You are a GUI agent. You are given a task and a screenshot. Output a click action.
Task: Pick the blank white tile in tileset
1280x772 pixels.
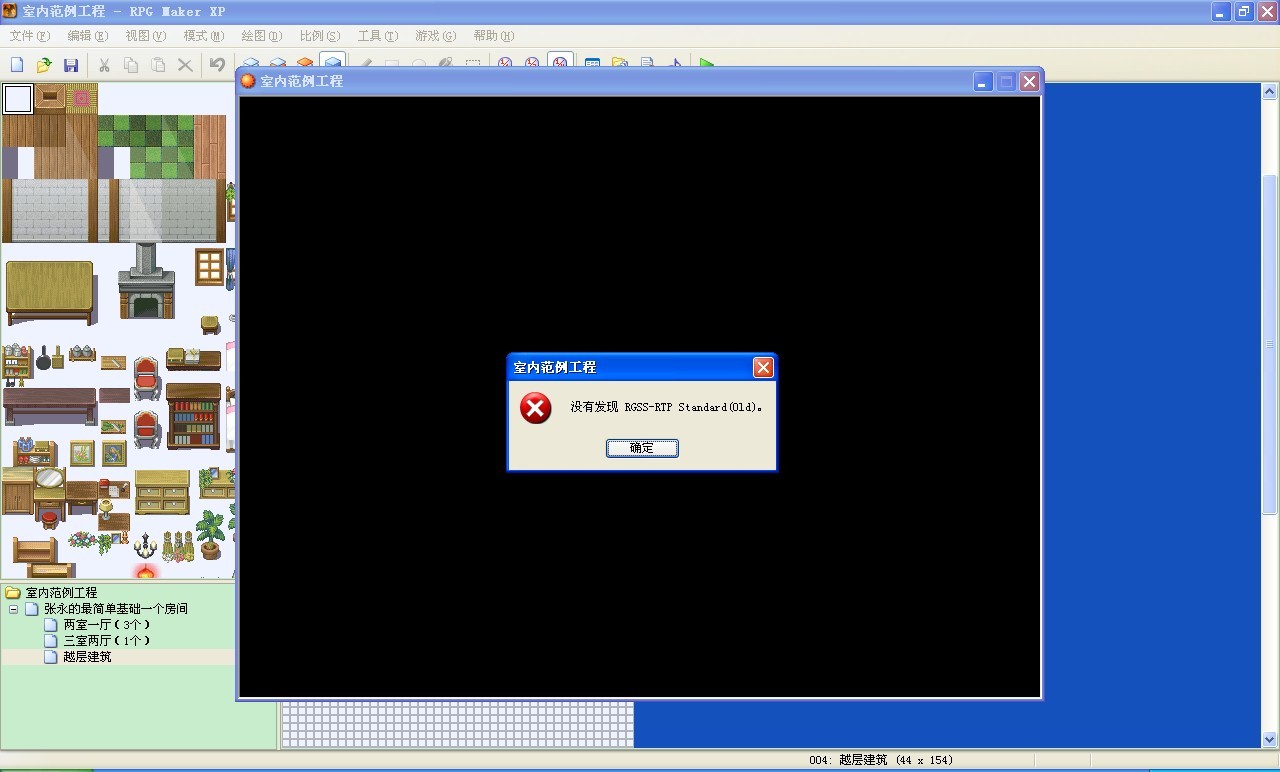pyautogui.click(x=18, y=99)
